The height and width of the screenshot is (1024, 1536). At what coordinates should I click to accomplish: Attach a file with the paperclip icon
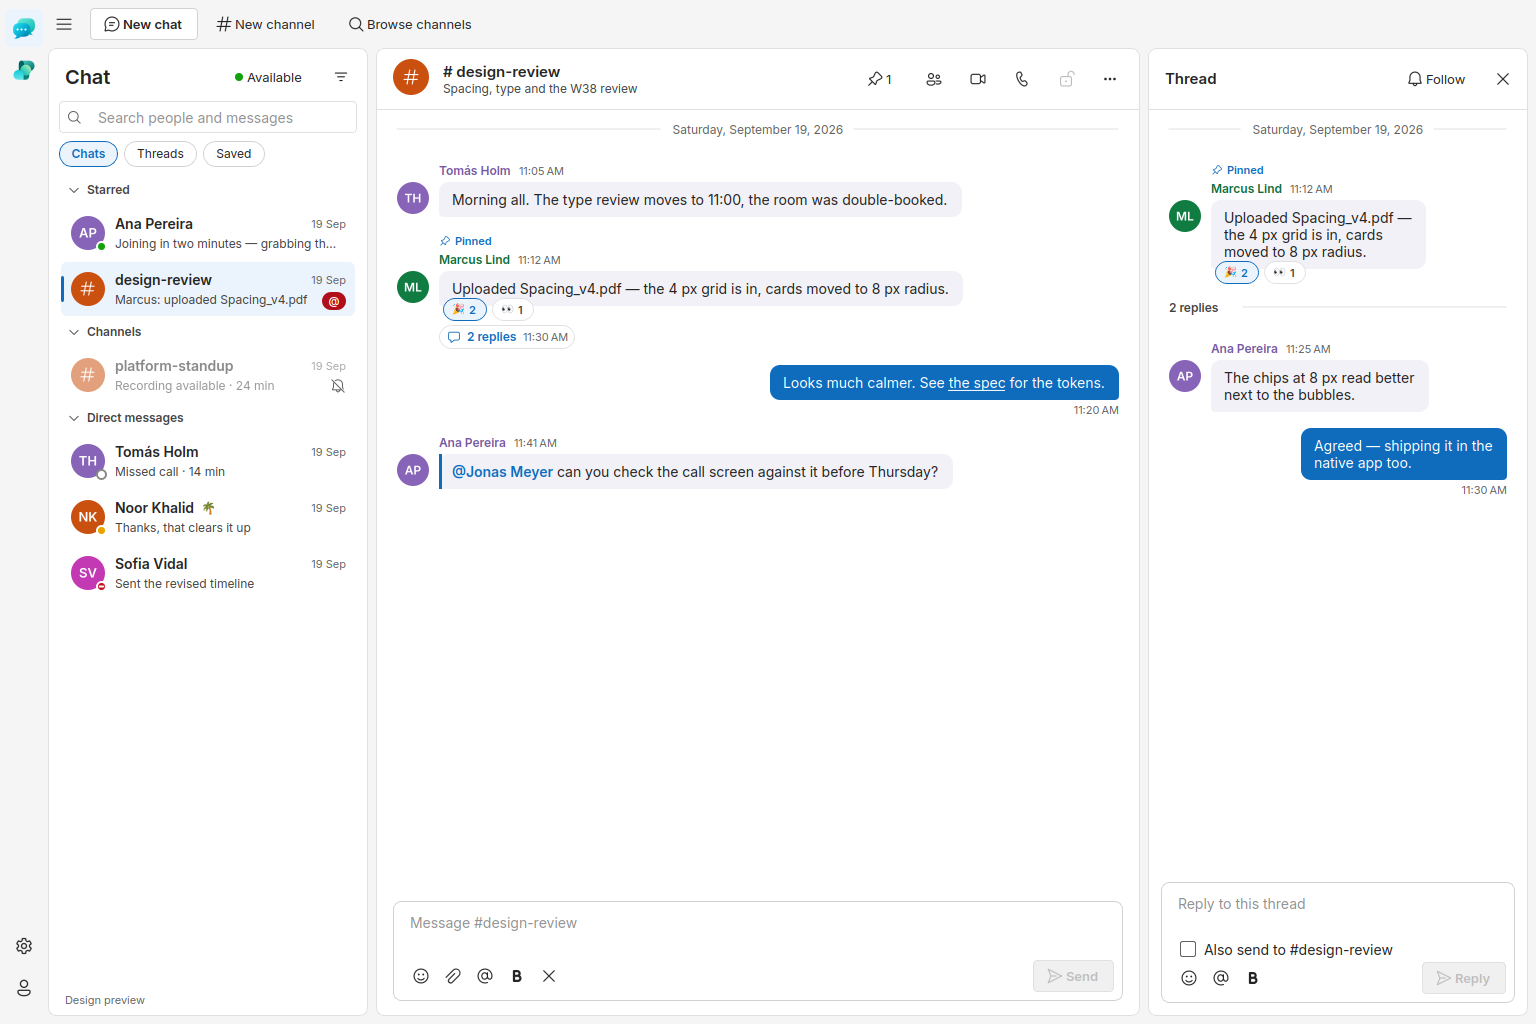(x=453, y=976)
